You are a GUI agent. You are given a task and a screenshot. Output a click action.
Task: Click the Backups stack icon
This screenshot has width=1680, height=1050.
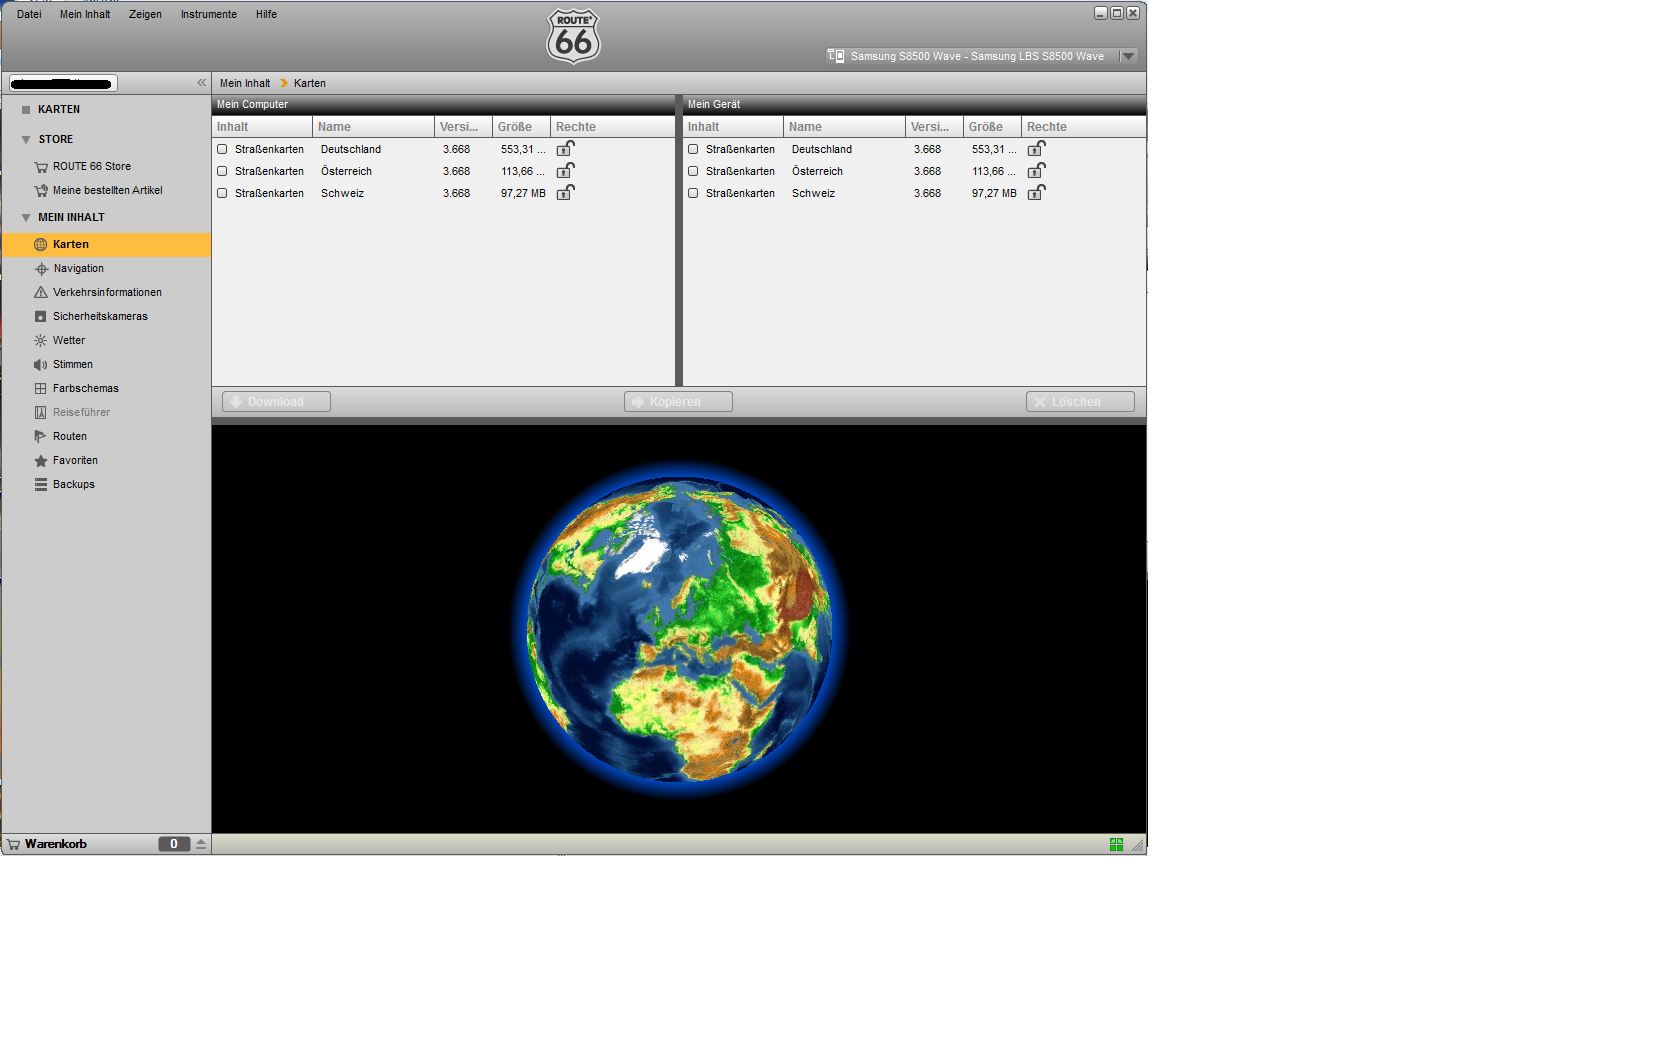coord(41,485)
